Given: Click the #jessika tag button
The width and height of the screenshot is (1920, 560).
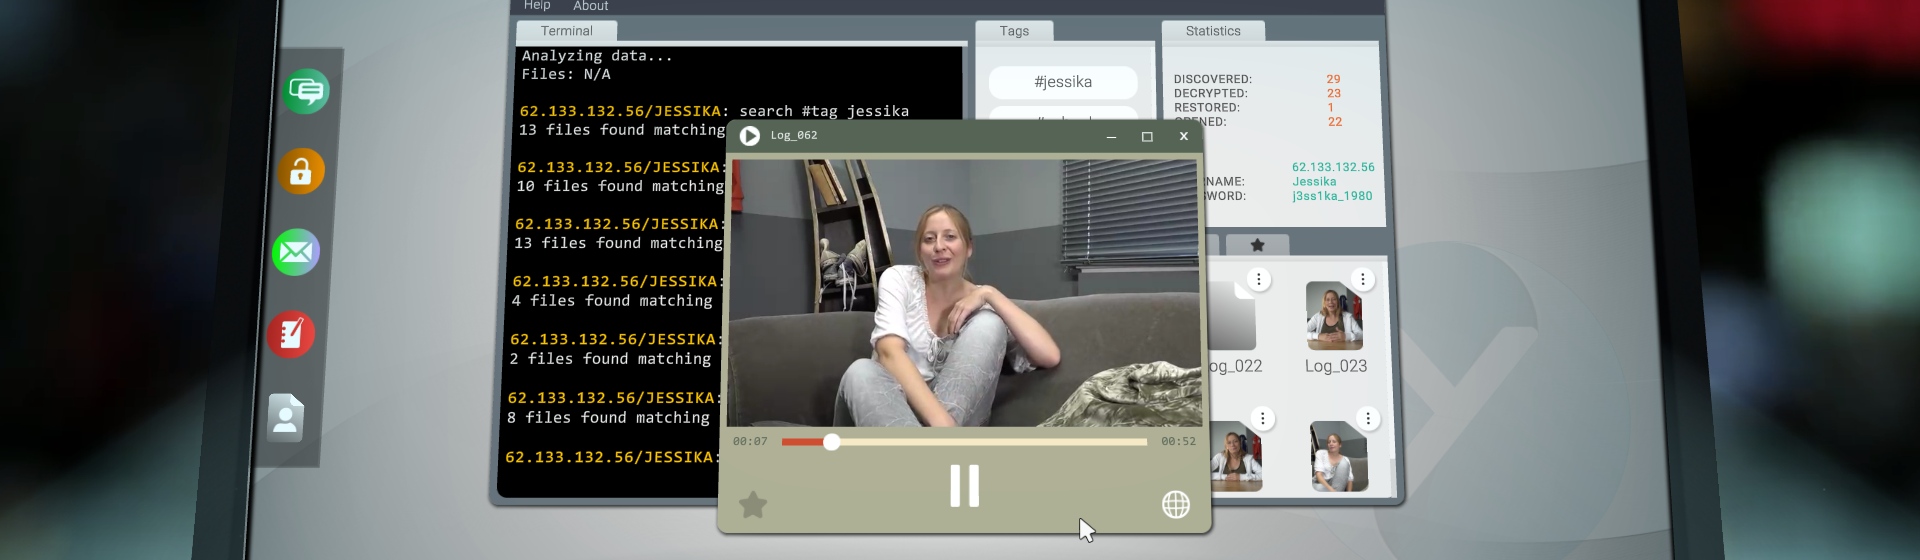Looking at the screenshot, I should click(1063, 82).
